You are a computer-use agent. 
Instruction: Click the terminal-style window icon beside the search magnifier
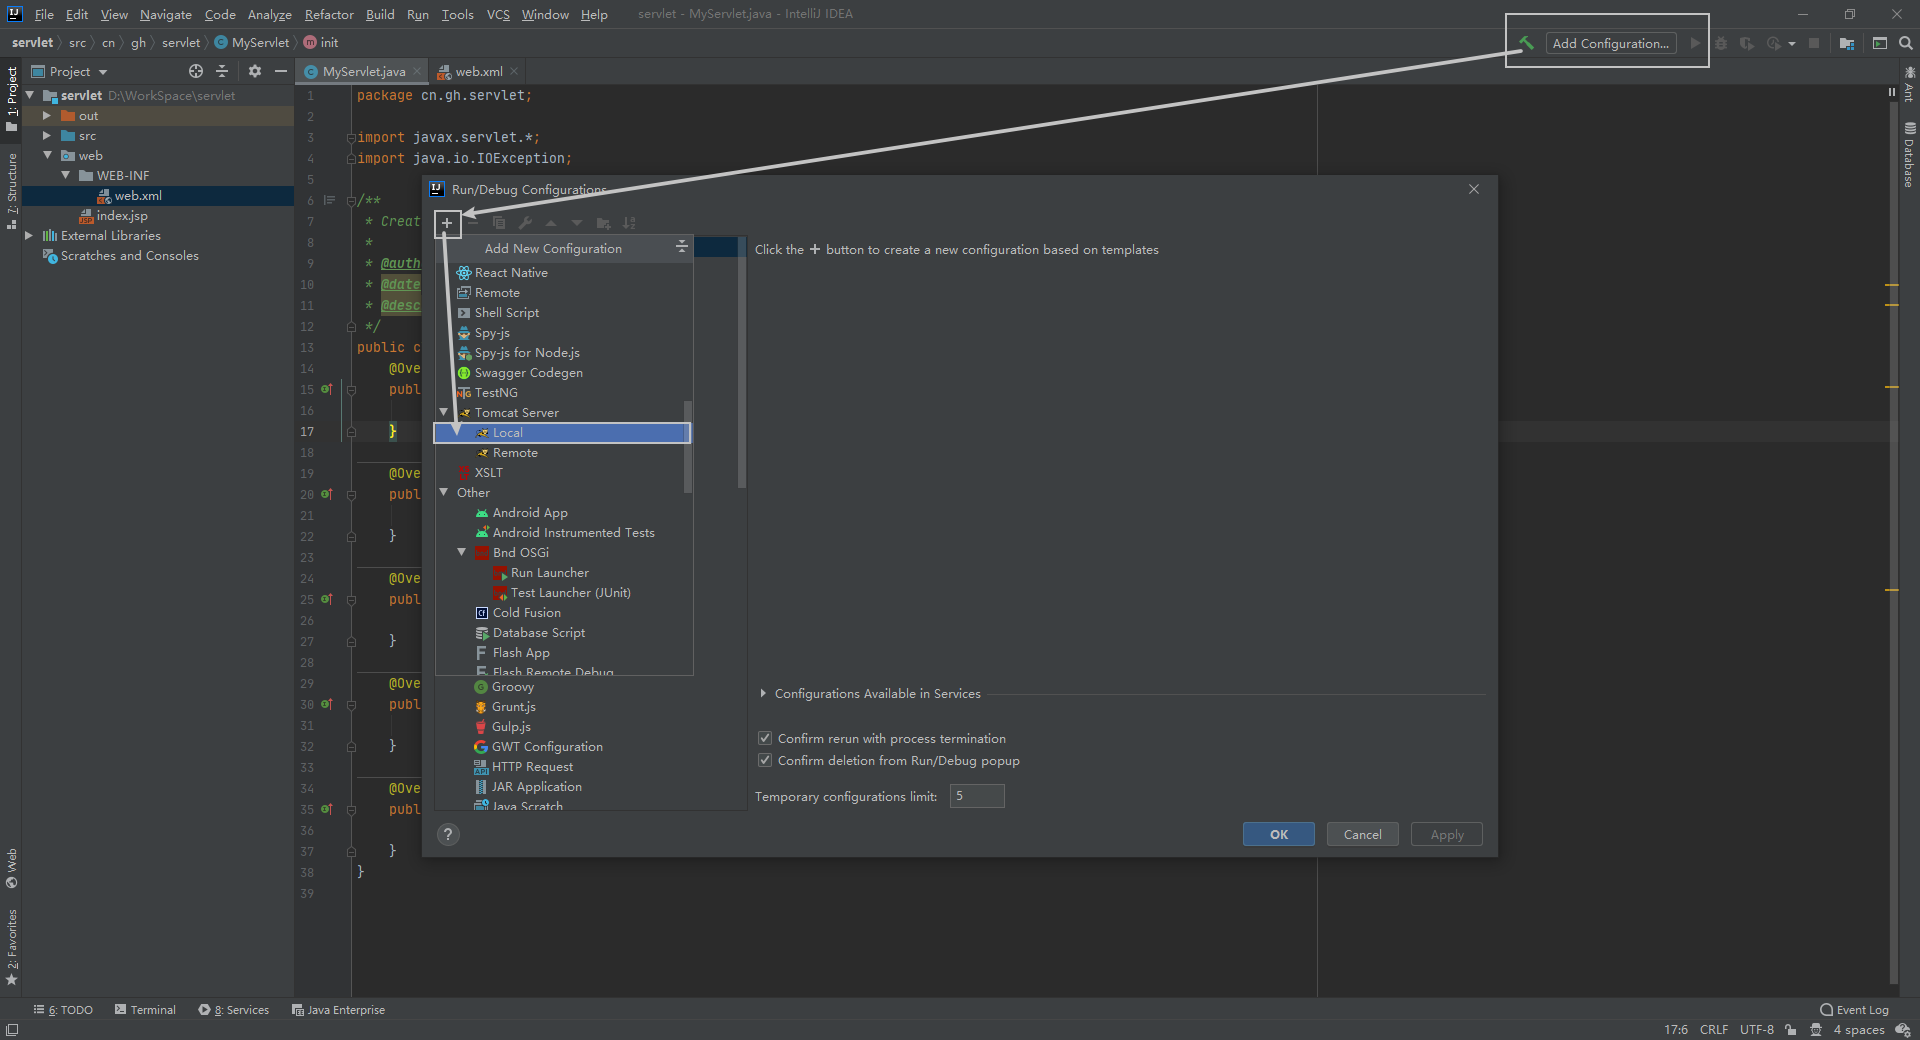[1879, 43]
